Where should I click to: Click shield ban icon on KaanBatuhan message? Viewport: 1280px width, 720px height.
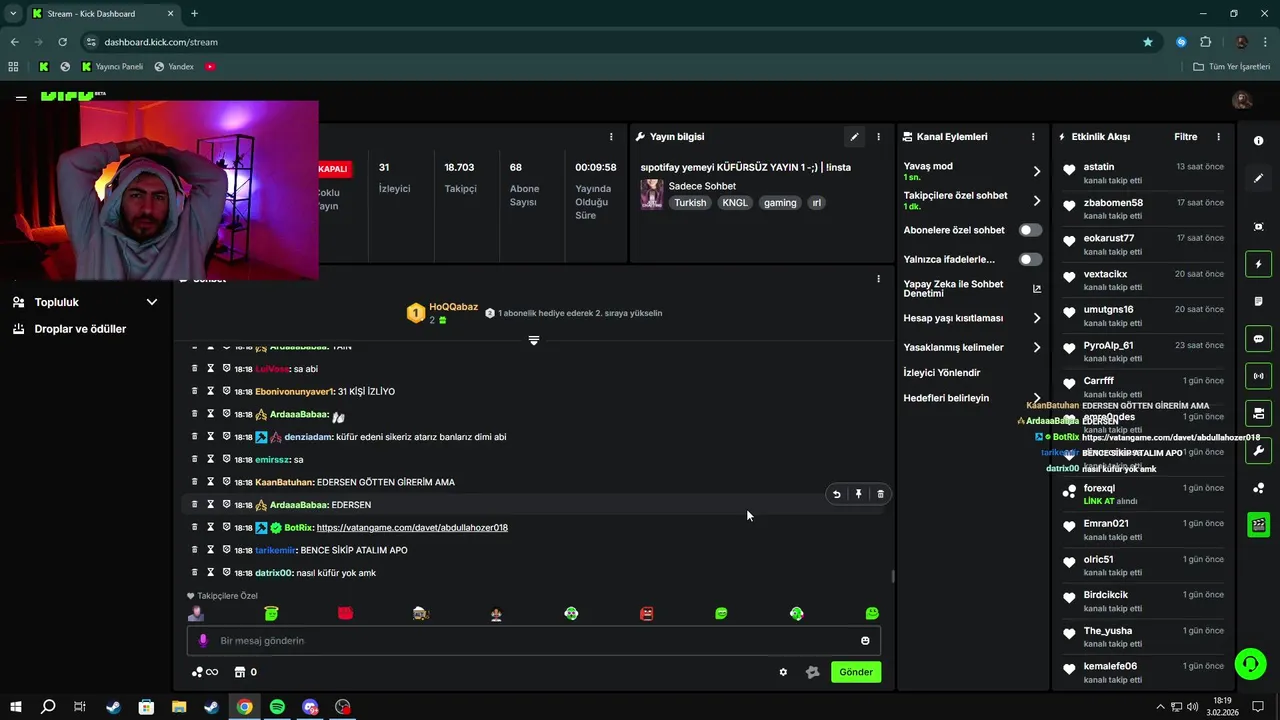226,482
